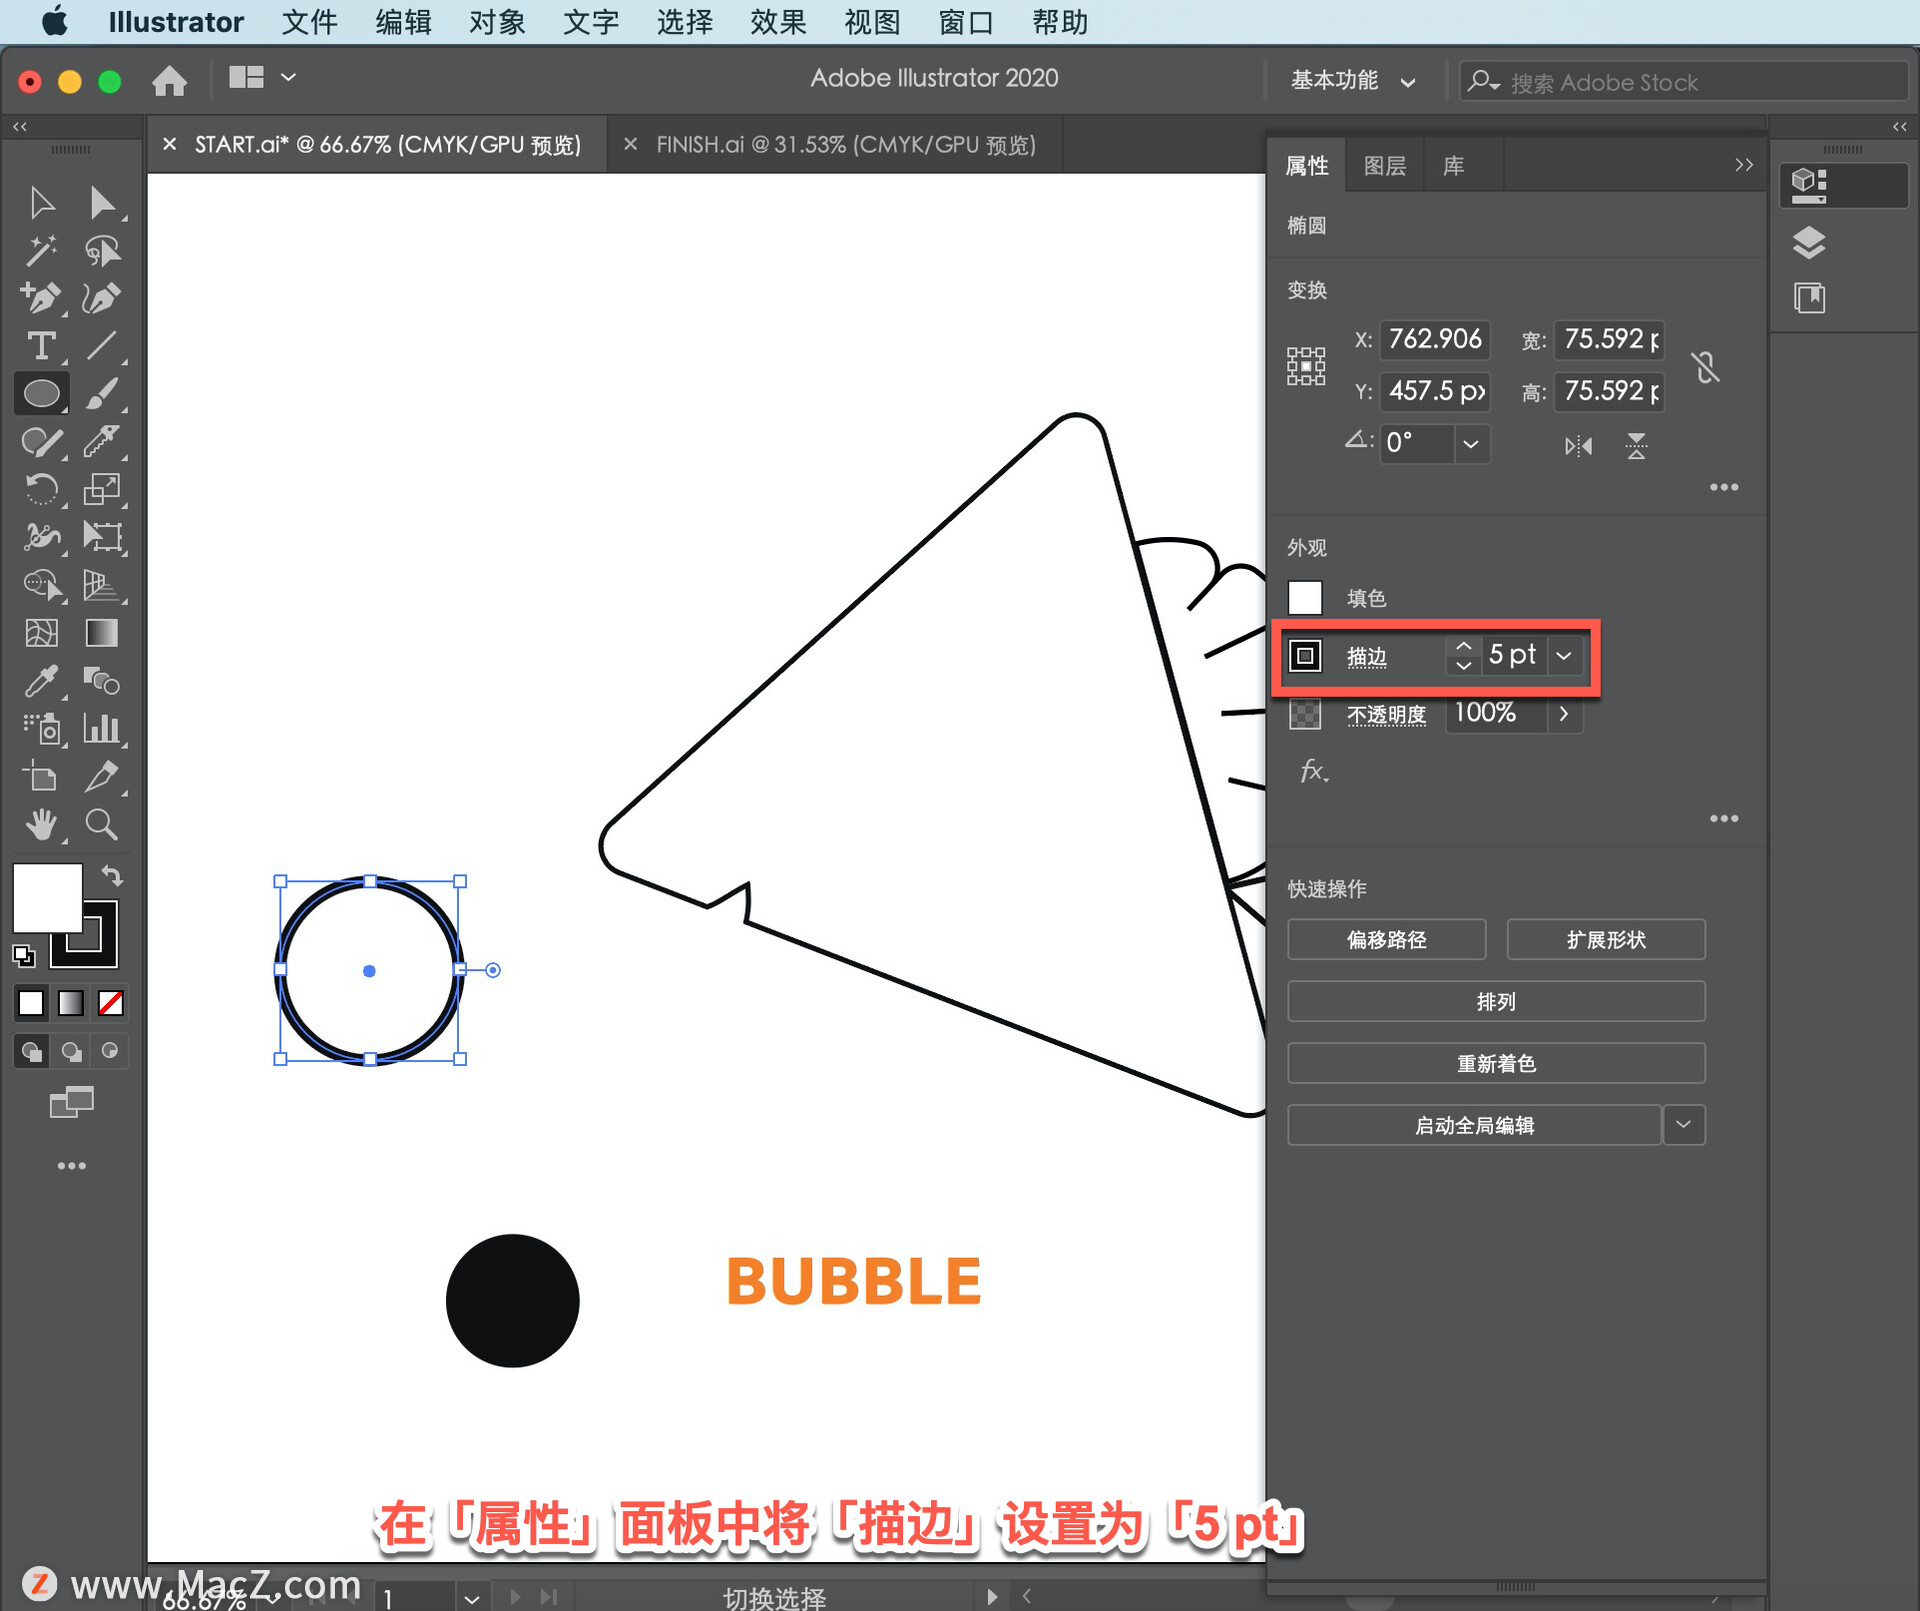Select the Line Segment tool

click(x=102, y=346)
